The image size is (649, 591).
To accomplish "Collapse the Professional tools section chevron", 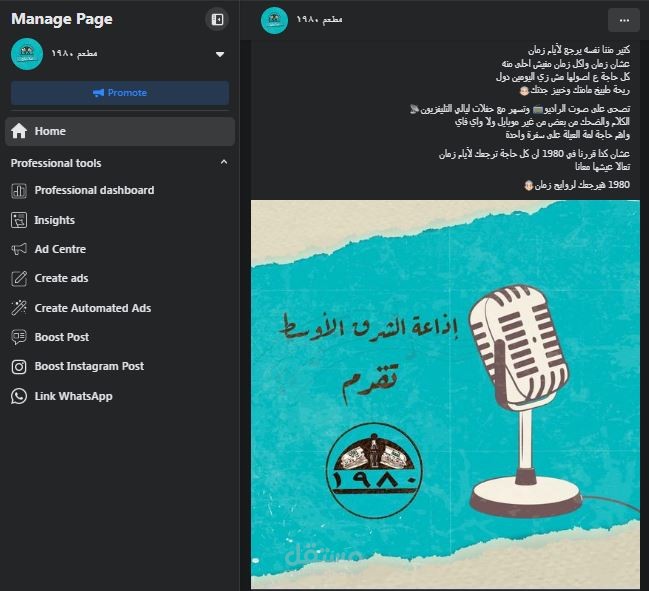I will (x=224, y=162).
